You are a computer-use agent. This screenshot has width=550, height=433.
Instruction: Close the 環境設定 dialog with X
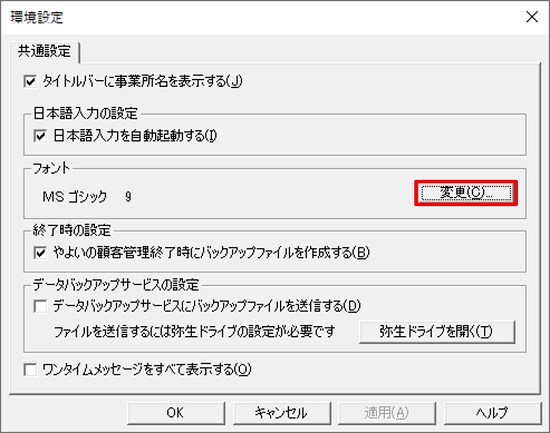(x=532, y=17)
